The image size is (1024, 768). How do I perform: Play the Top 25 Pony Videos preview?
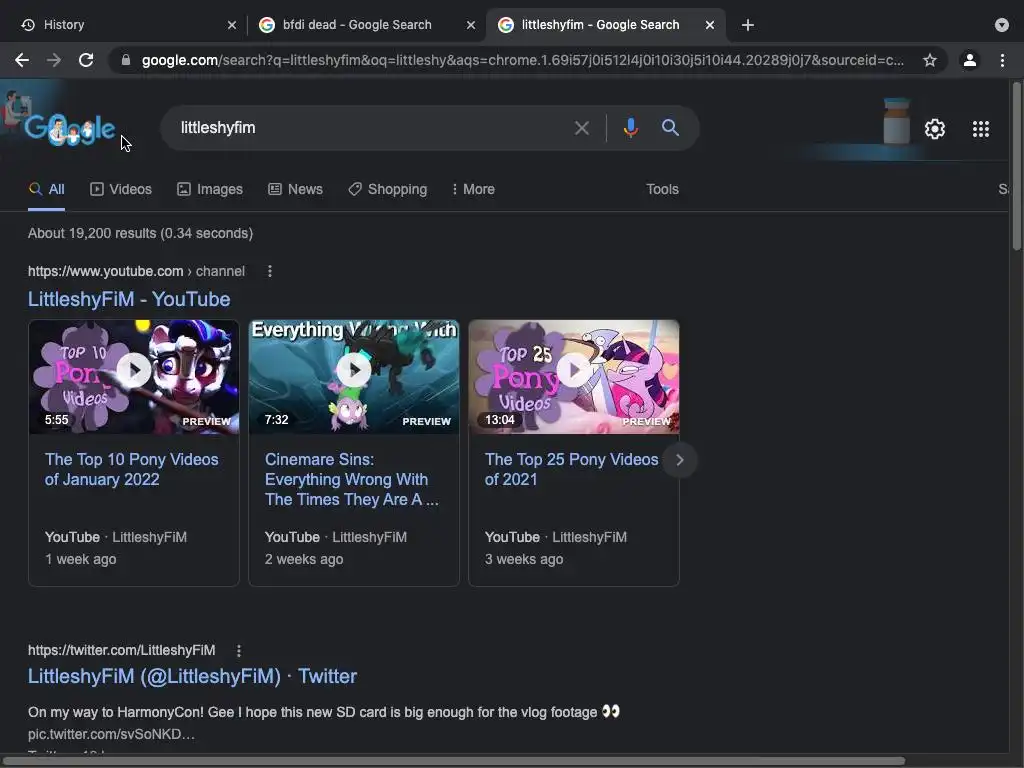[x=574, y=370]
